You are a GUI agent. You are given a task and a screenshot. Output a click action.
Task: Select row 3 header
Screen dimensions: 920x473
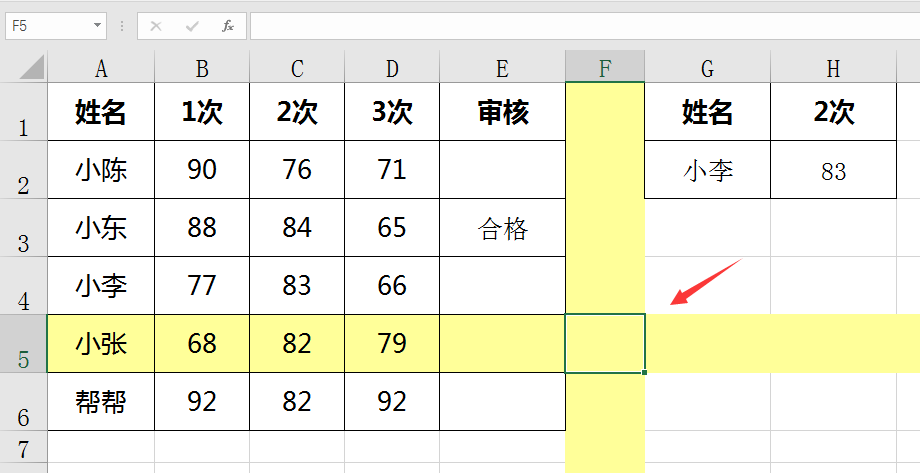[x=23, y=228]
